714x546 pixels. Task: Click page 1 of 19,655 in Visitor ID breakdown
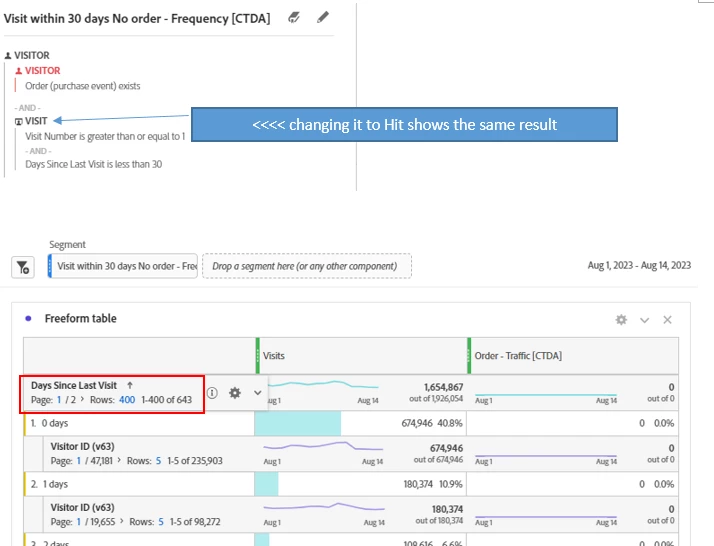click(x=79, y=522)
